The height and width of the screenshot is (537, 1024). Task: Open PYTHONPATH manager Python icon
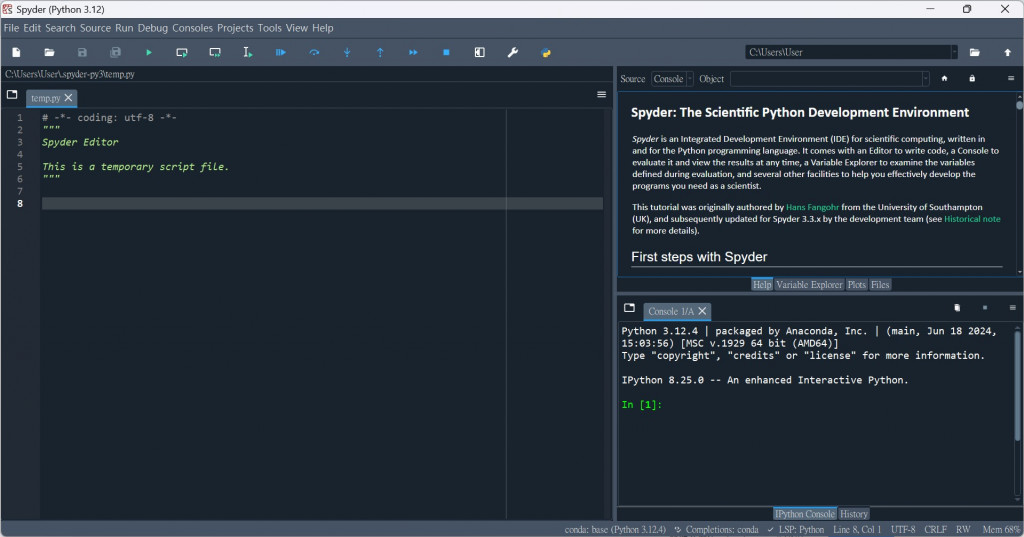pyautogui.click(x=546, y=52)
